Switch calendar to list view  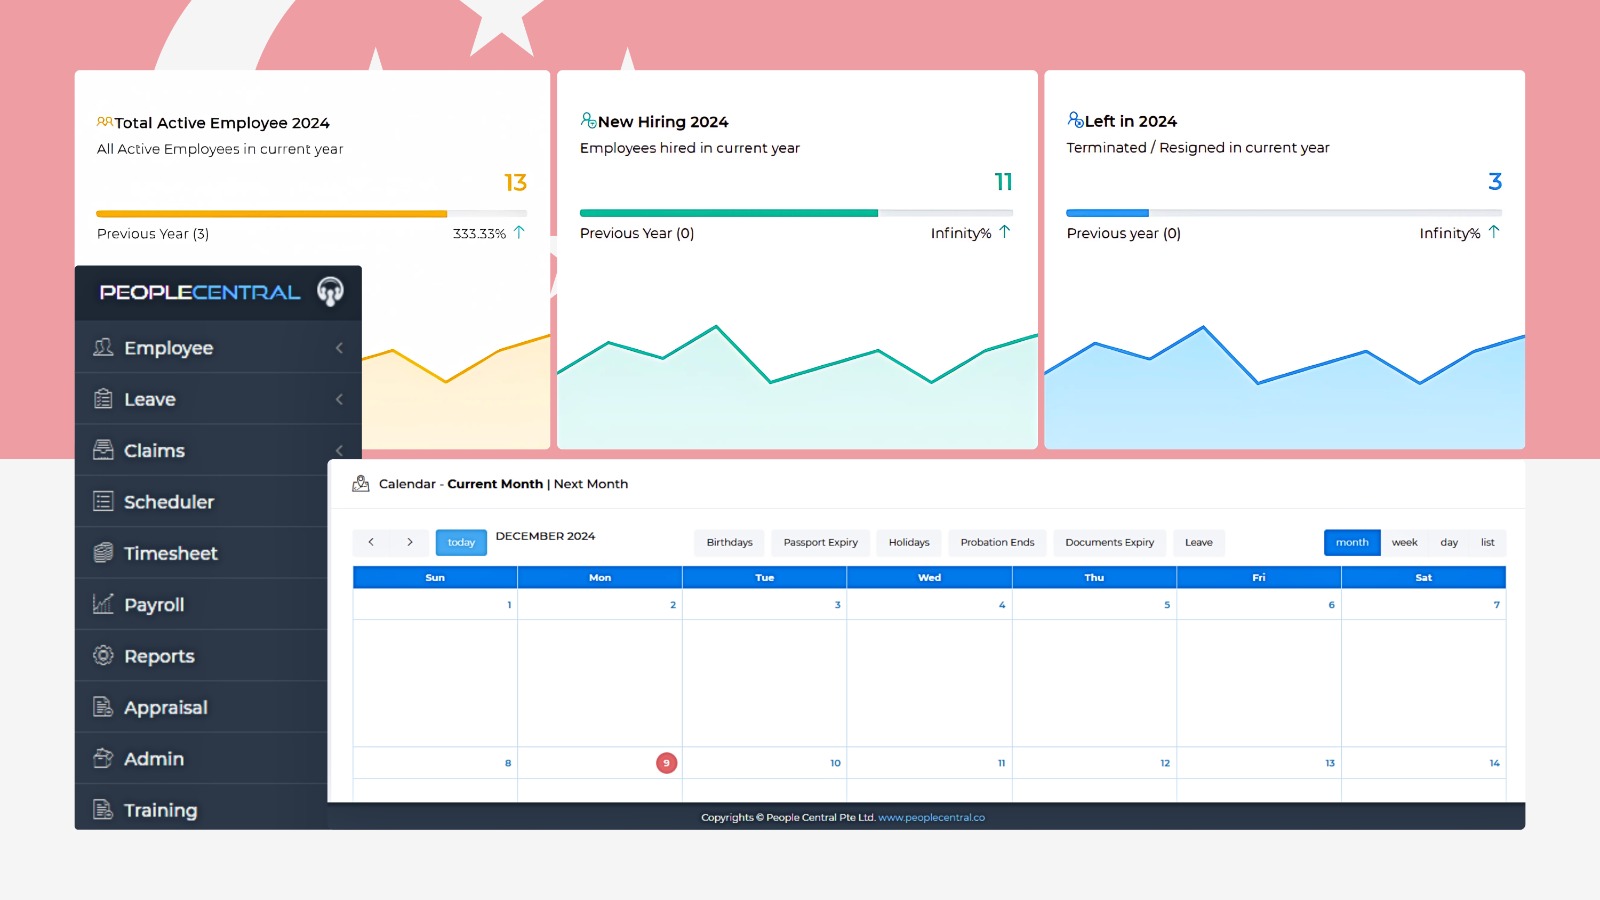click(x=1488, y=542)
